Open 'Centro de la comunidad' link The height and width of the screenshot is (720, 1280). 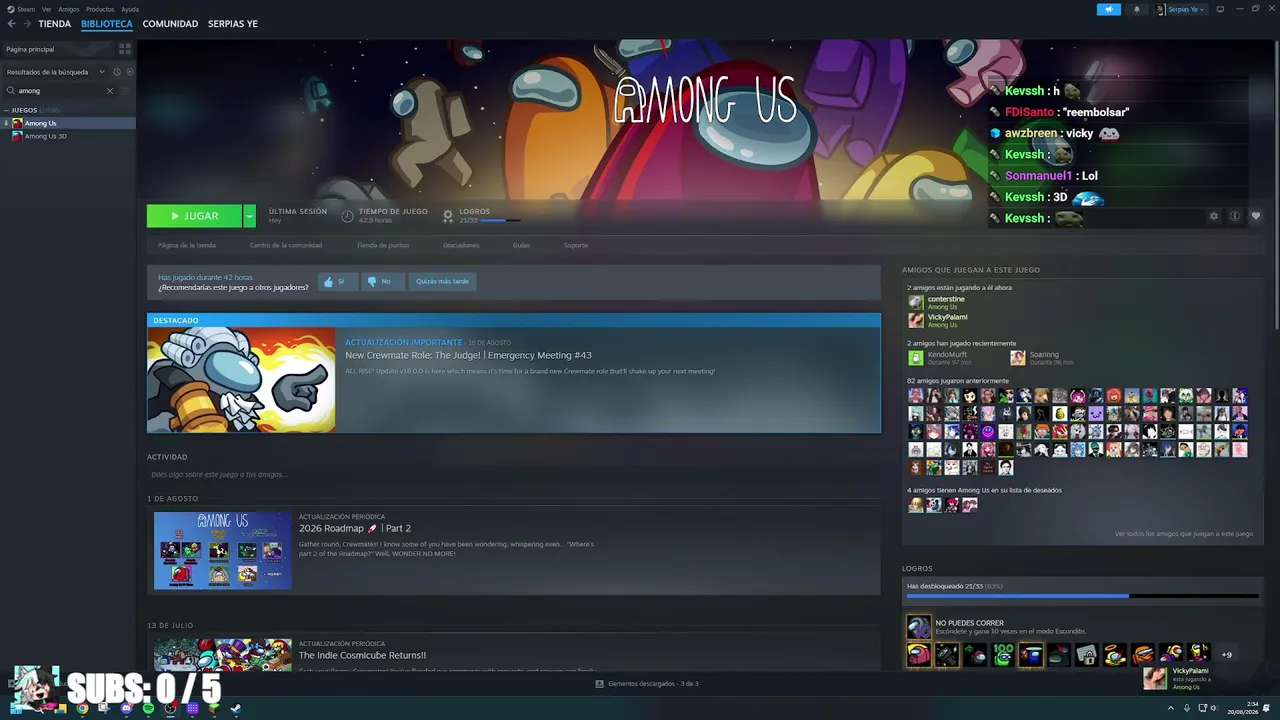(x=286, y=245)
